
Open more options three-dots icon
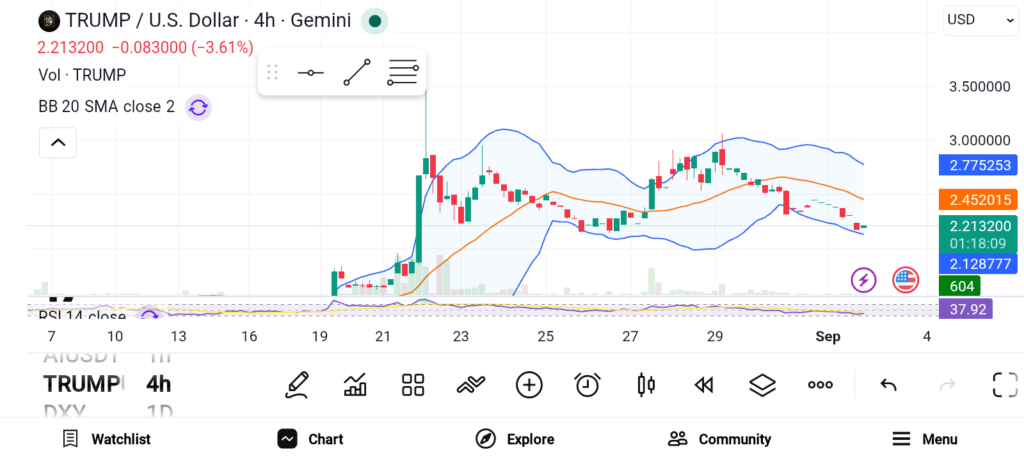(x=820, y=385)
